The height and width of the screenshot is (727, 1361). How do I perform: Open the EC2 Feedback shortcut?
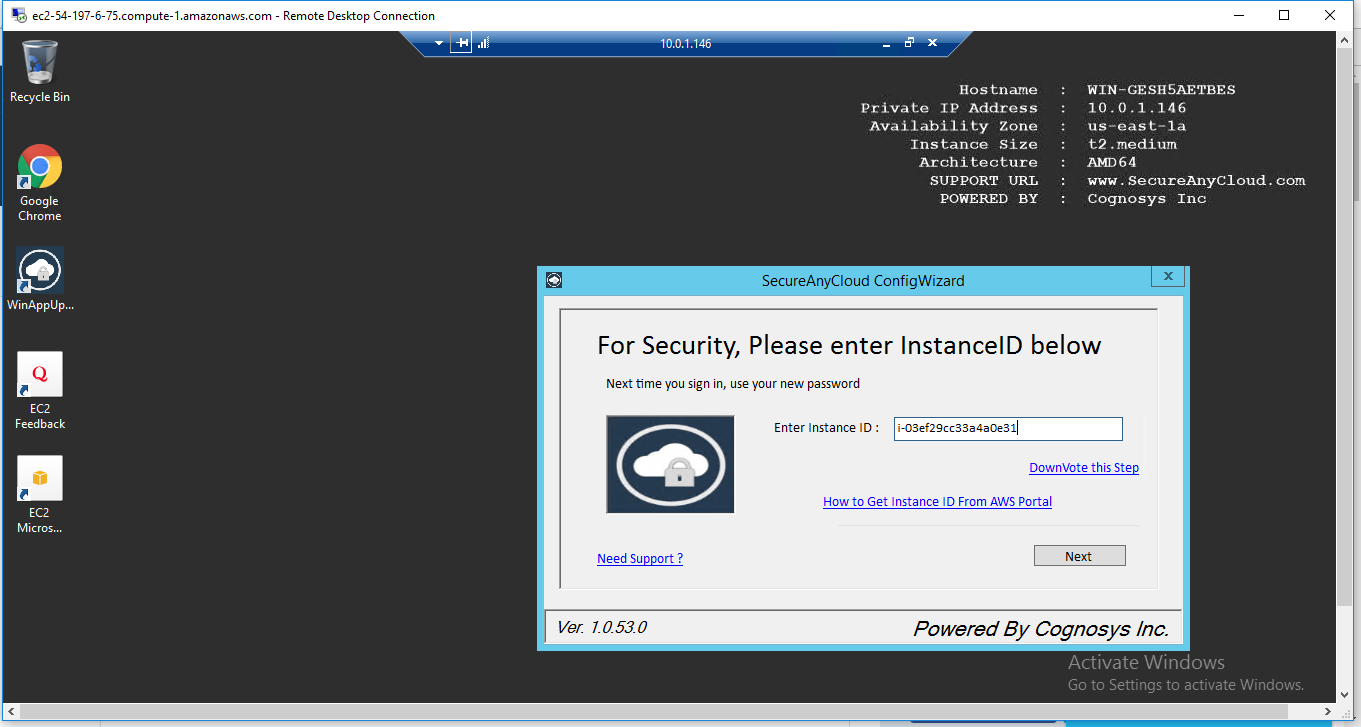[x=39, y=374]
